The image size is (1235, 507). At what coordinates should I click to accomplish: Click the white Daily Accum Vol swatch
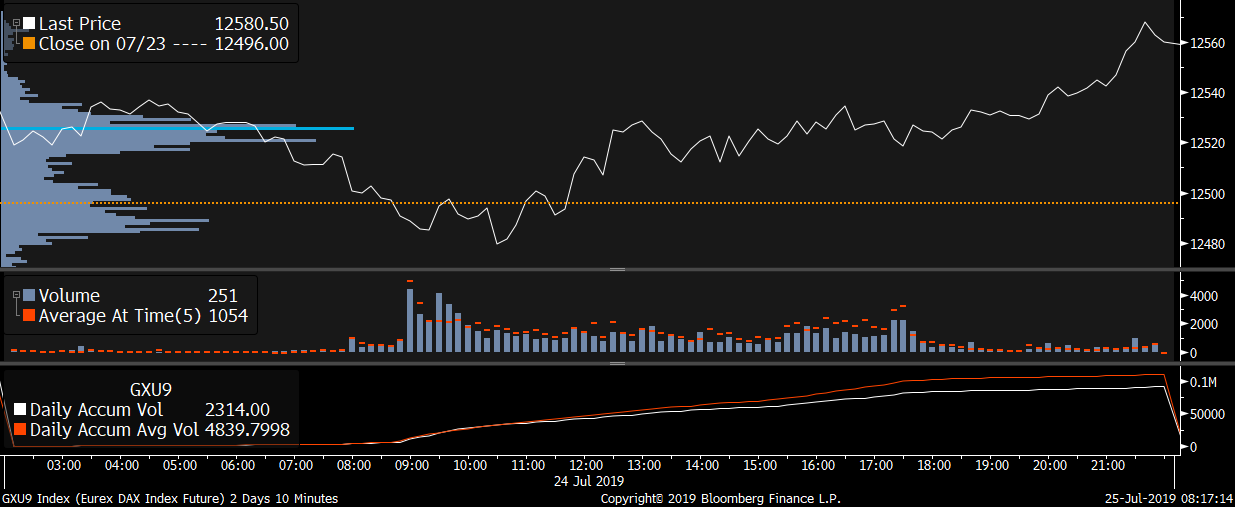pos(20,409)
